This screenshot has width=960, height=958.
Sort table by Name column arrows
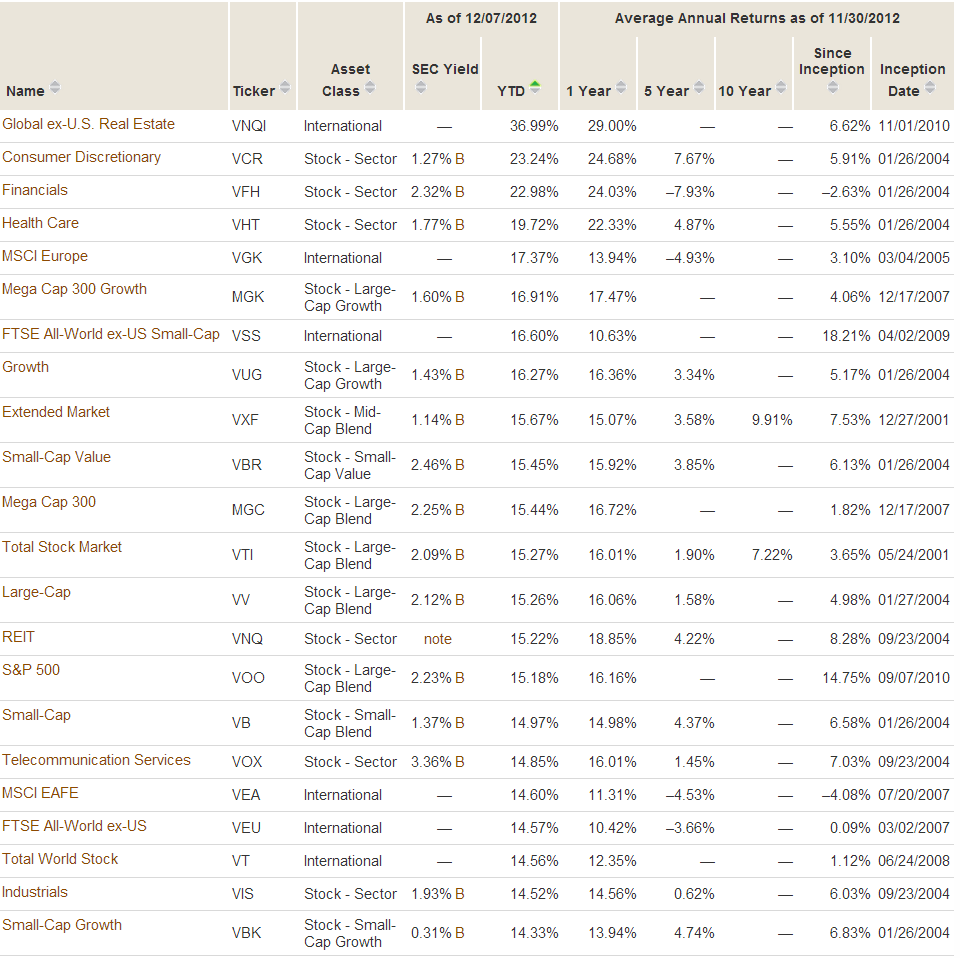55,88
